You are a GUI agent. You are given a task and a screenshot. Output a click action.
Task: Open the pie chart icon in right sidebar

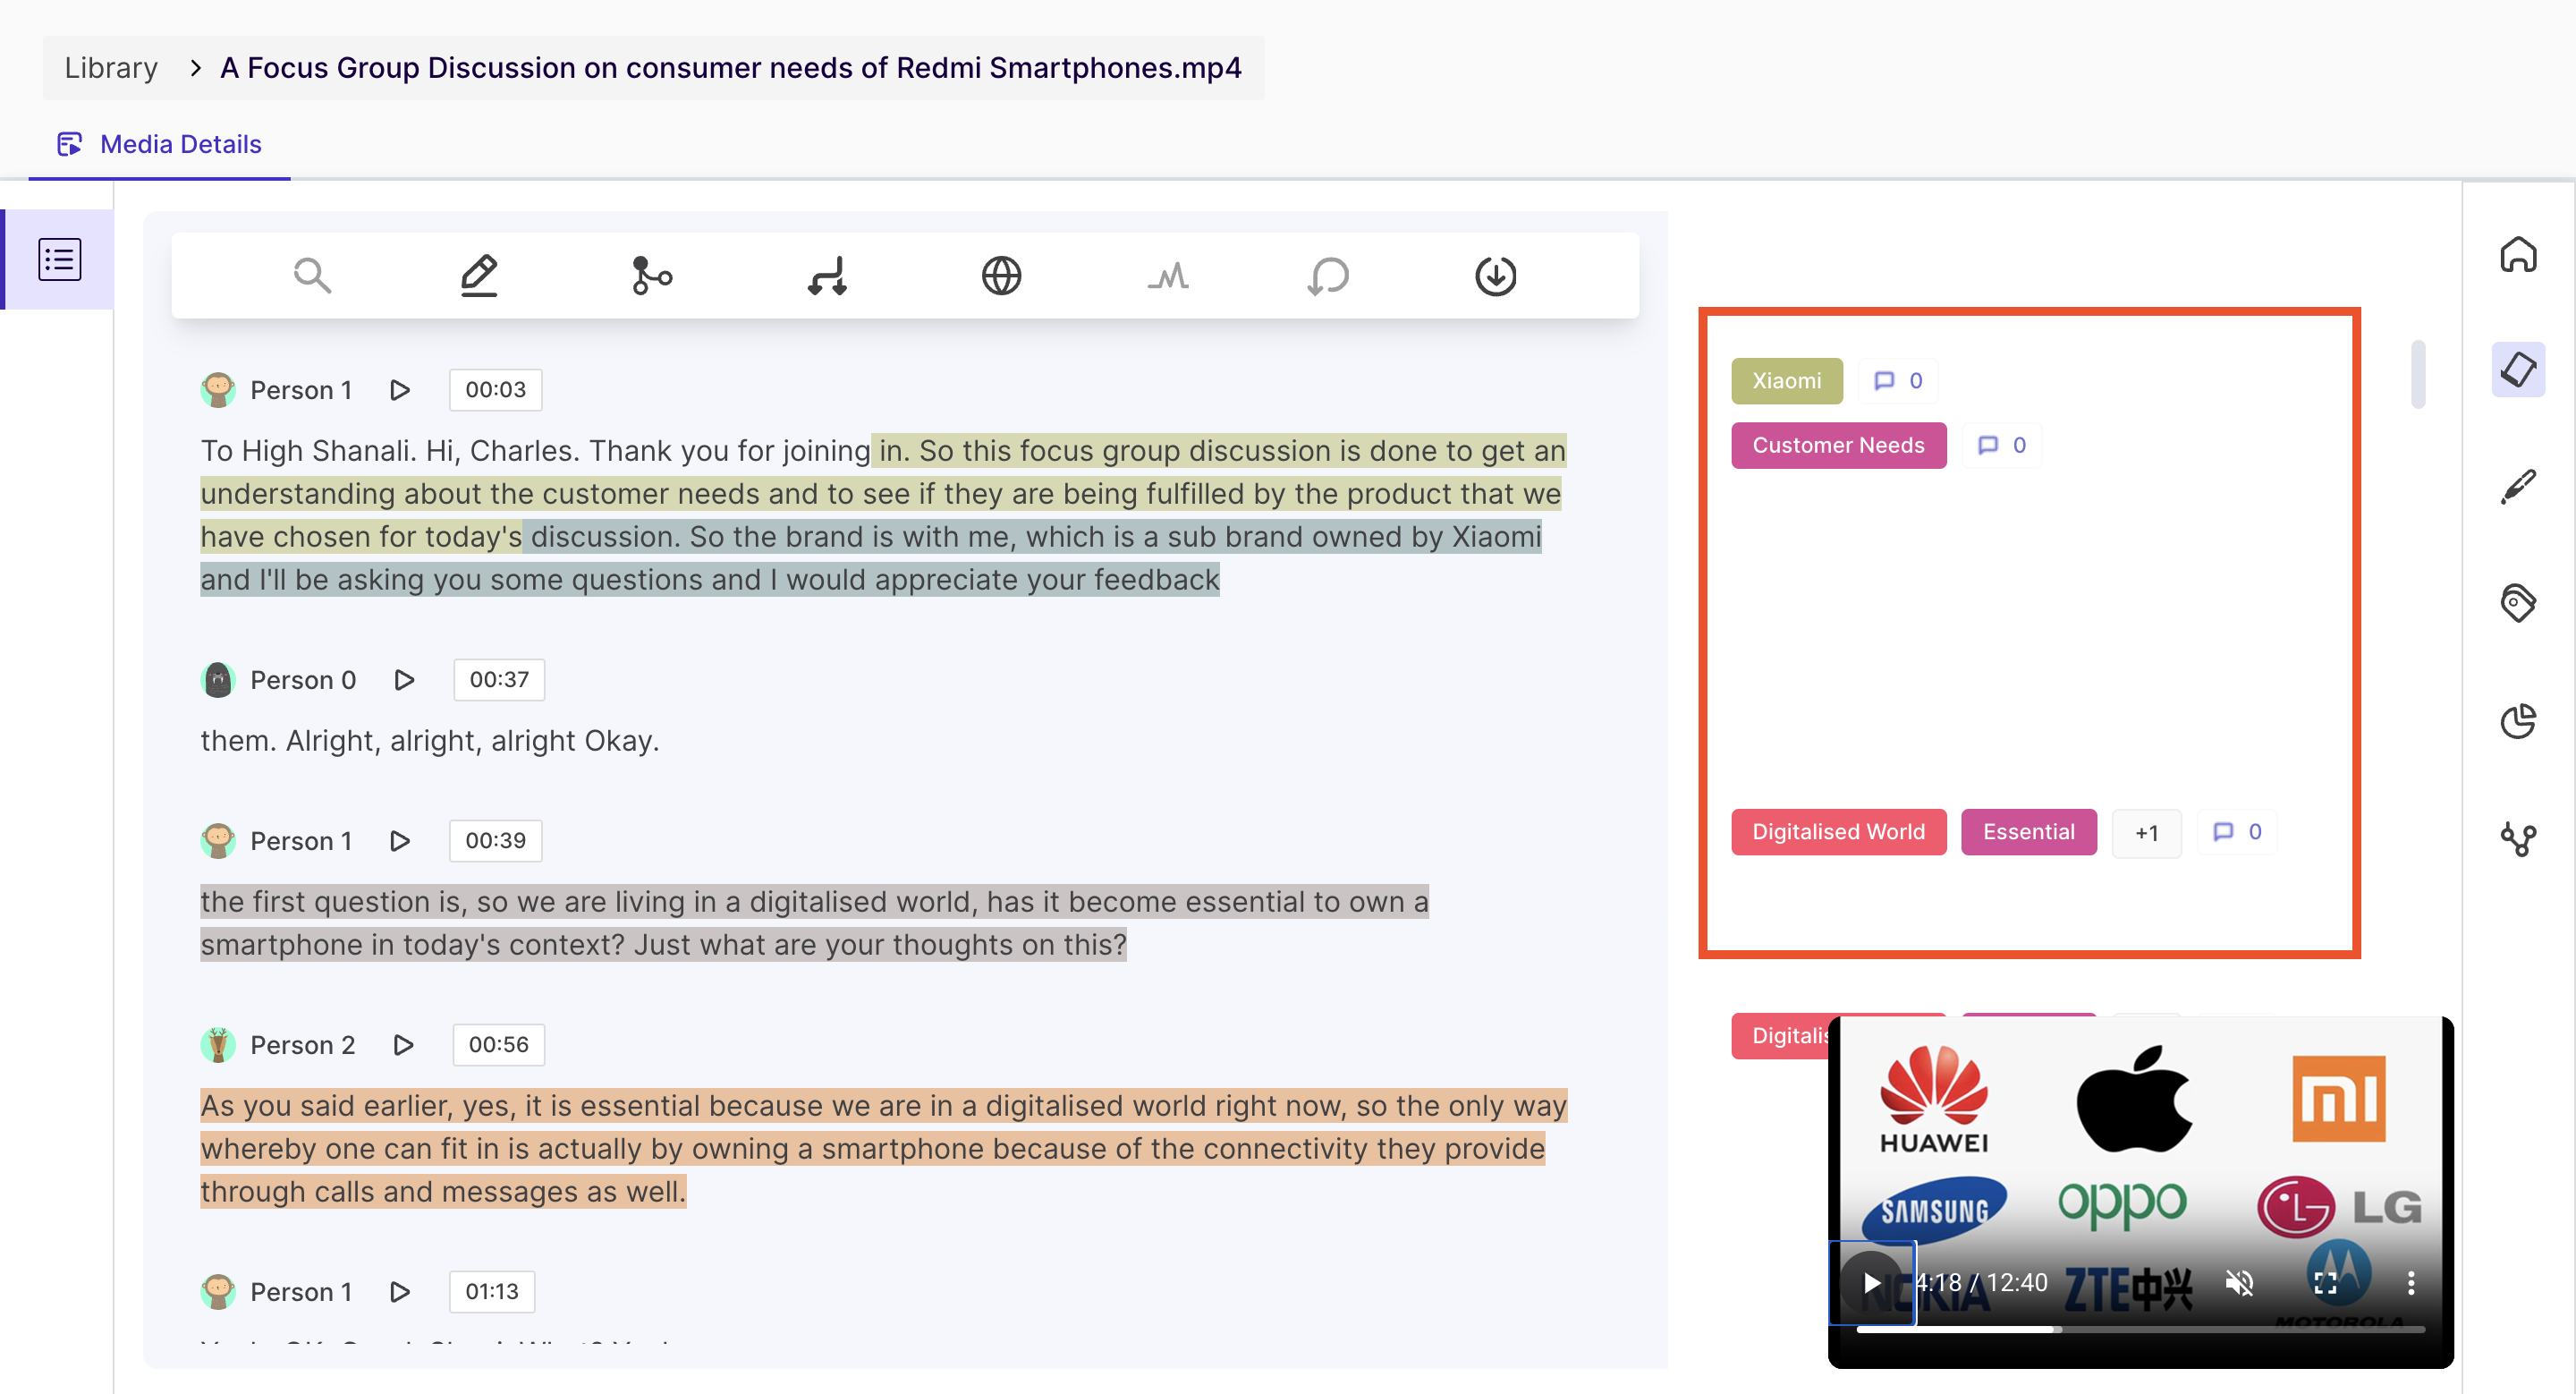(x=2518, y=720)
